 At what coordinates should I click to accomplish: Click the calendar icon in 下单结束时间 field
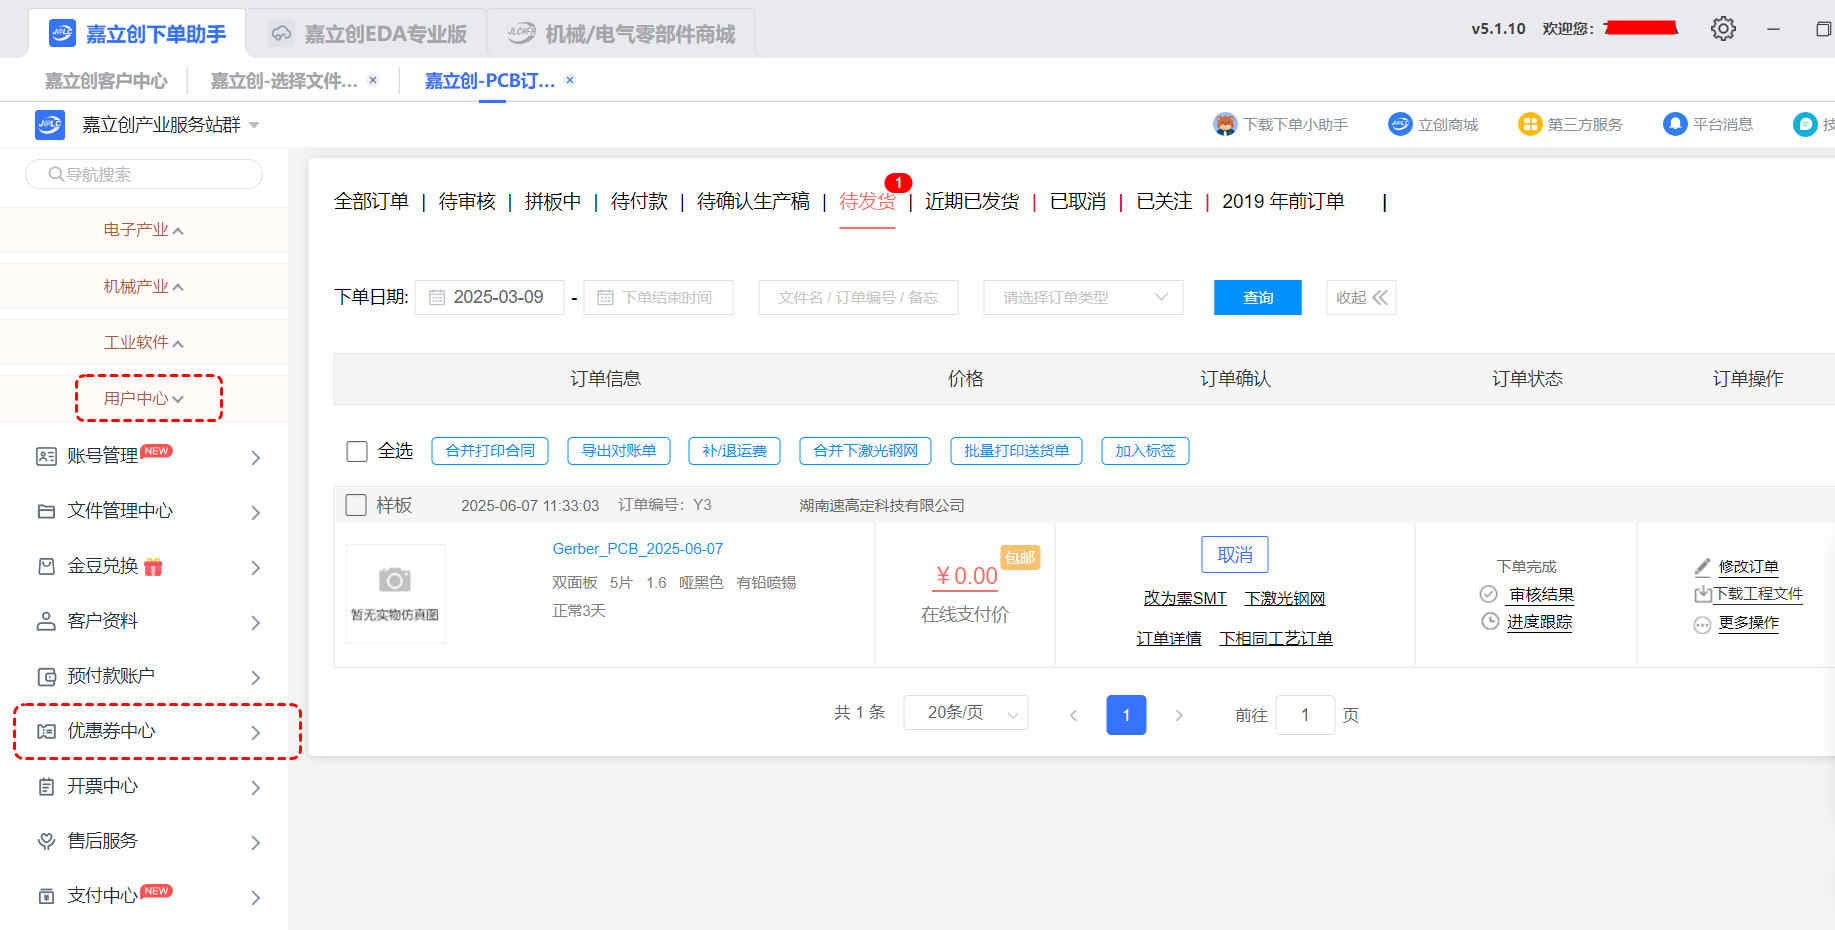click(605, 297)
